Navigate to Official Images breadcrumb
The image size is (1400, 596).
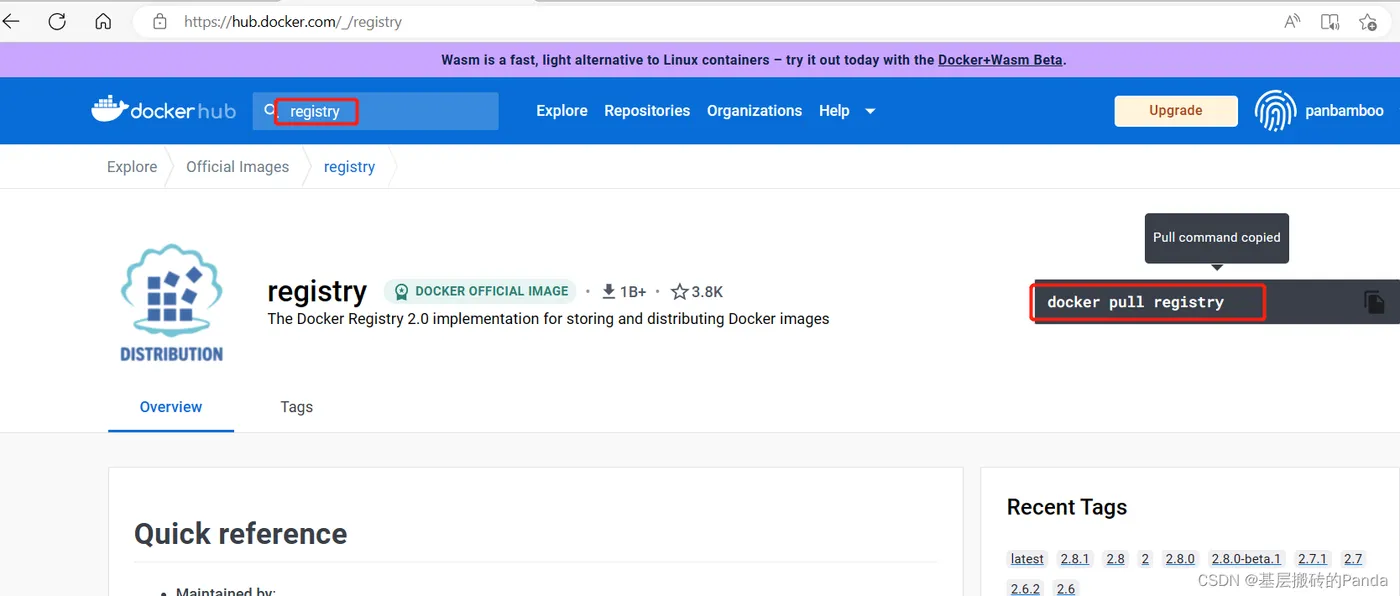click(237, 166)
